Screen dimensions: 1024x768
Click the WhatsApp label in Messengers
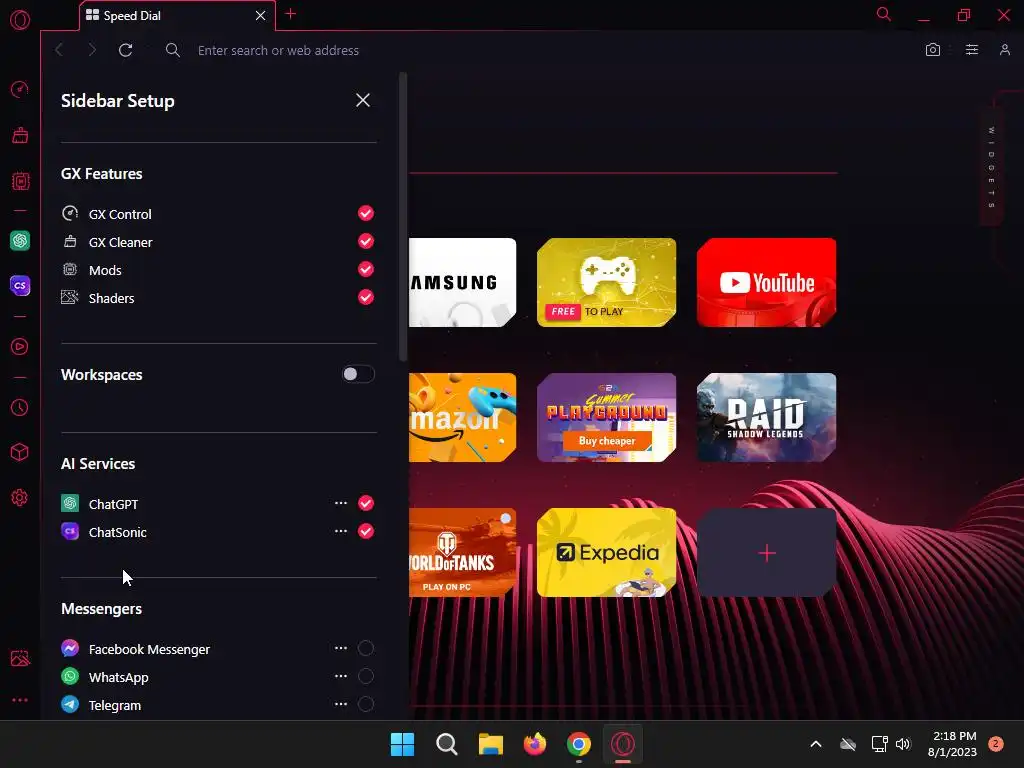click(x=119, y=677)
